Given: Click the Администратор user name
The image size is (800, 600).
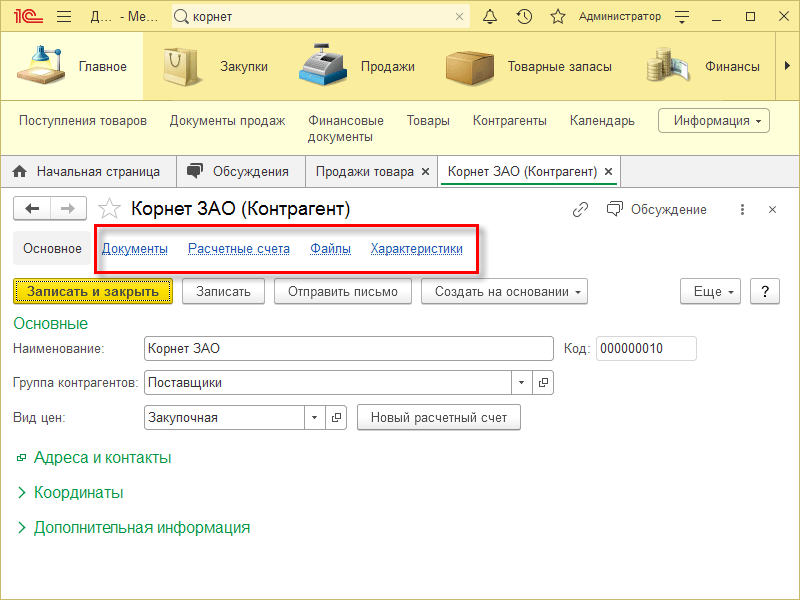Looking at the screenshot, I should [619, 17].
